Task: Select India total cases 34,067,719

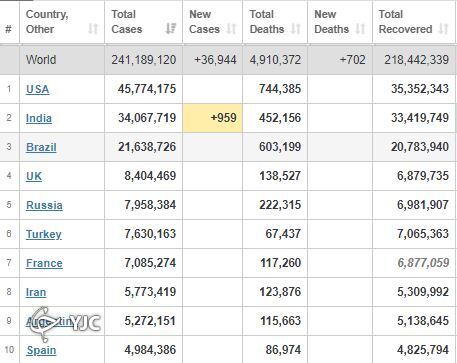Action: (147, 118)
